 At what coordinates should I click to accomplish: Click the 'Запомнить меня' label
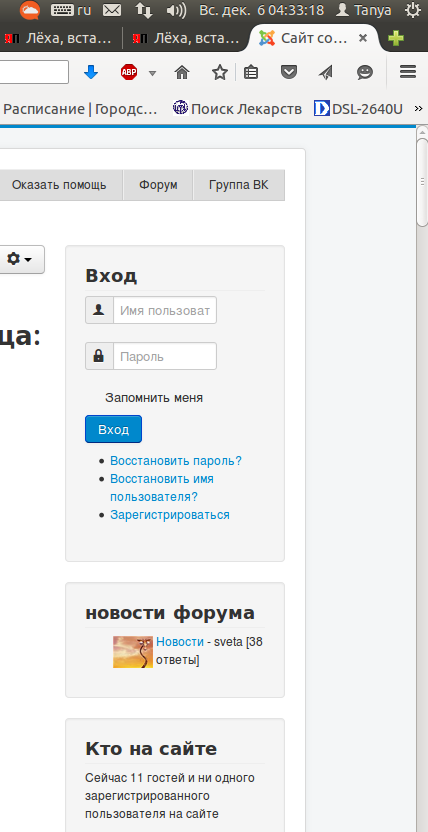click(154, 398)
